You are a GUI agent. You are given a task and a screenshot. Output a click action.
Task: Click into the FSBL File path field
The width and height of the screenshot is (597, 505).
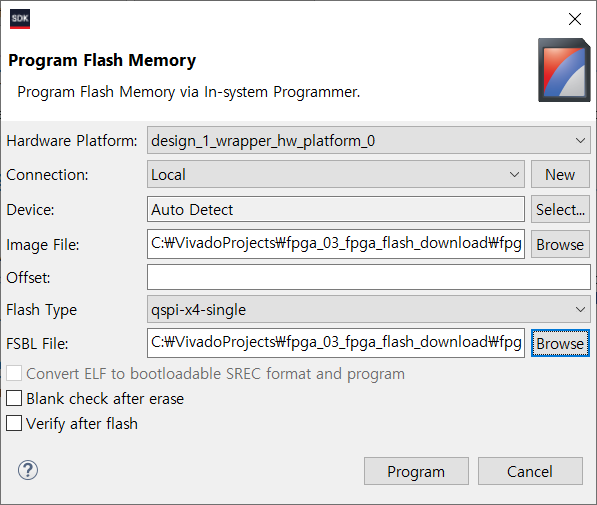[336, 343]
